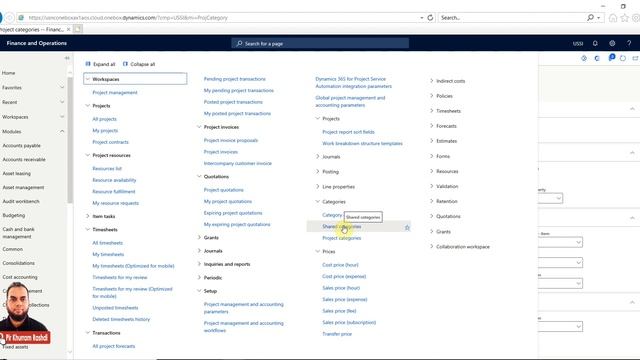Open Accounts receivable module
640x360 pixels.
pos(24,160)
